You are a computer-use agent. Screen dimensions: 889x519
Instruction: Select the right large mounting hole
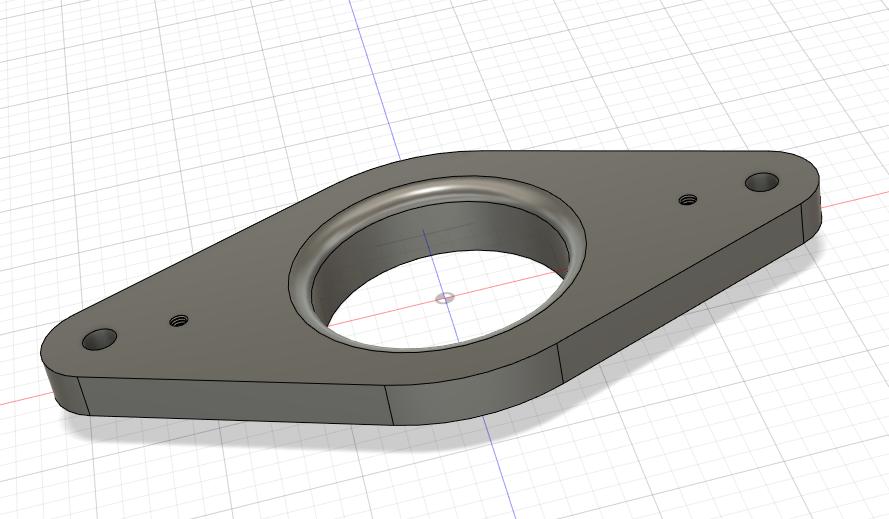pos(761,182)
